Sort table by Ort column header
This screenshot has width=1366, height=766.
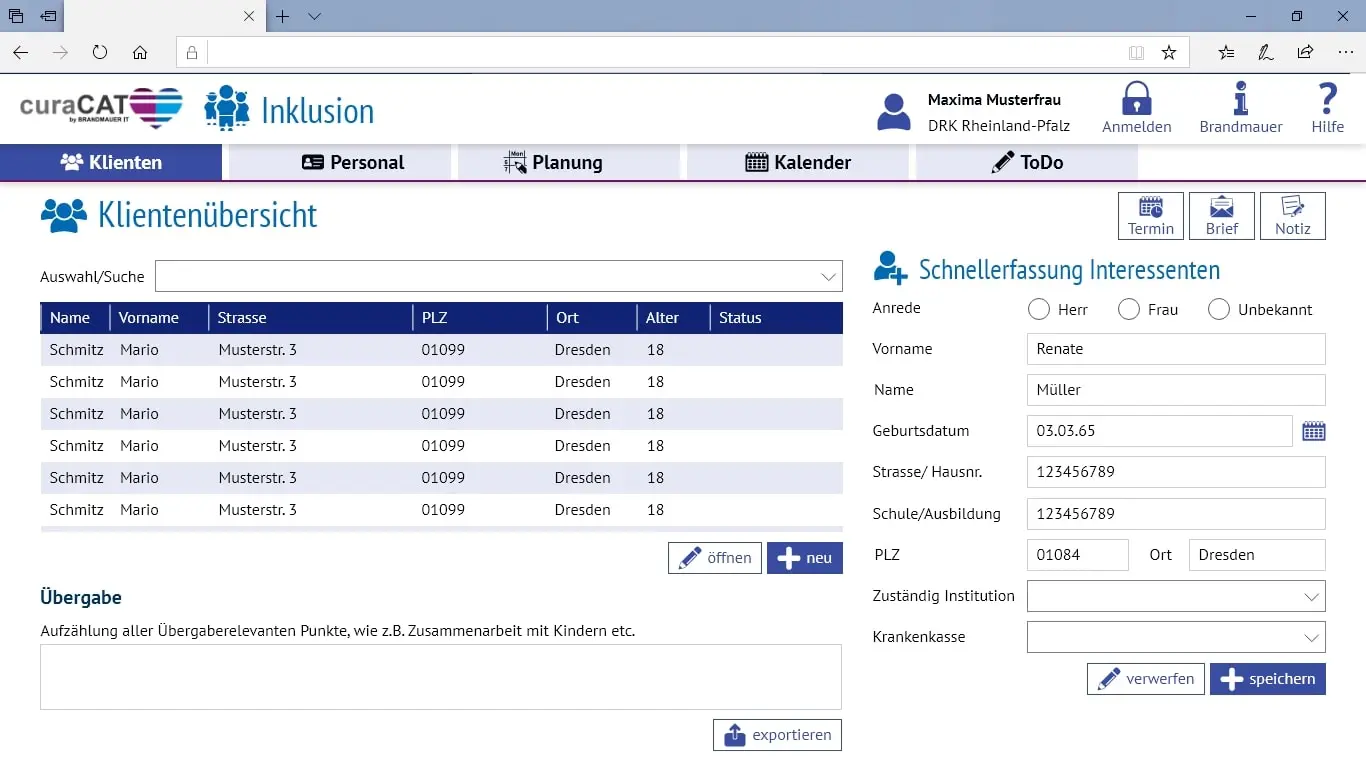pos(591,318)
